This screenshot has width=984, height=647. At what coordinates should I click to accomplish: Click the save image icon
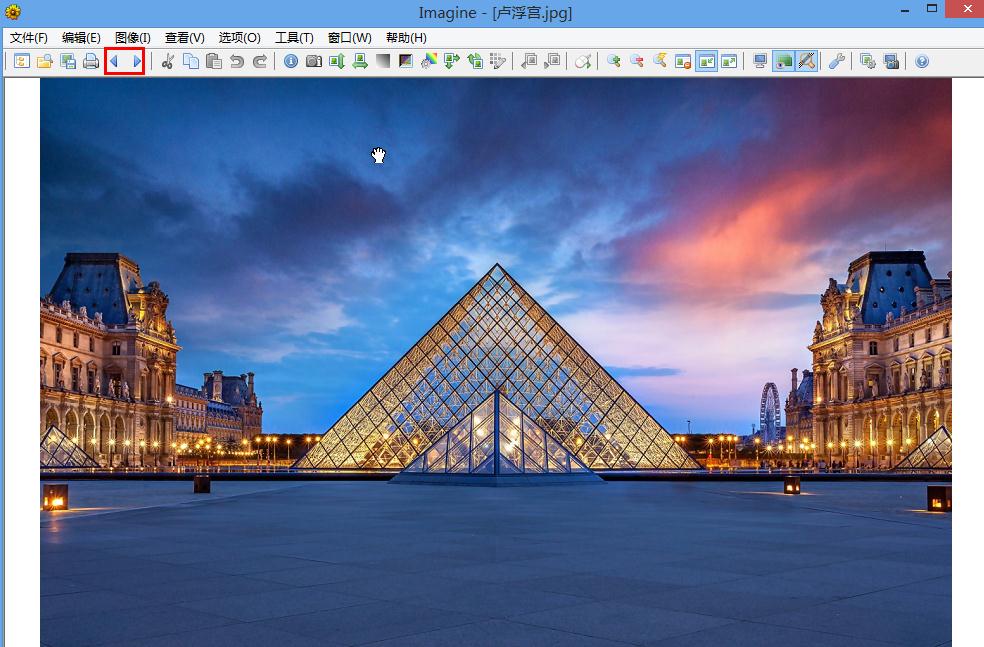(x=68, y=61)
